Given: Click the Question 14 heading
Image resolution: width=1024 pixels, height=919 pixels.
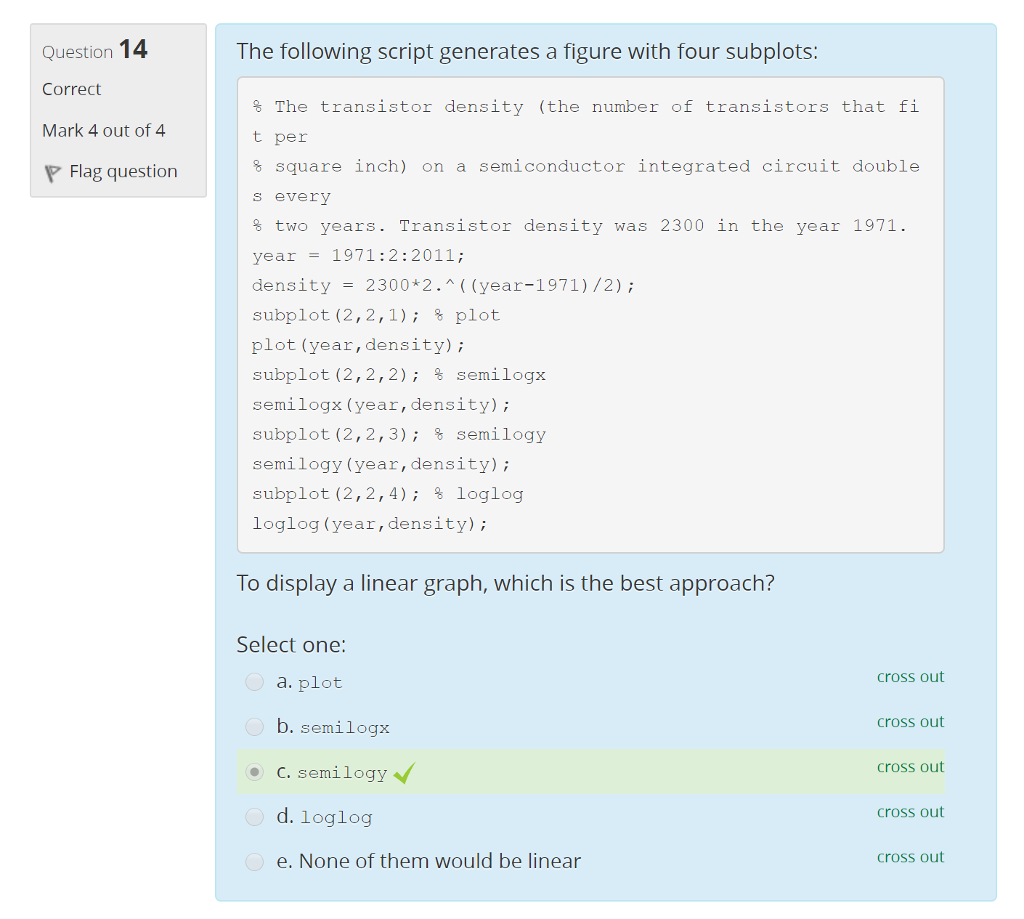Looking at the screenshot, I should pos(93,49).
